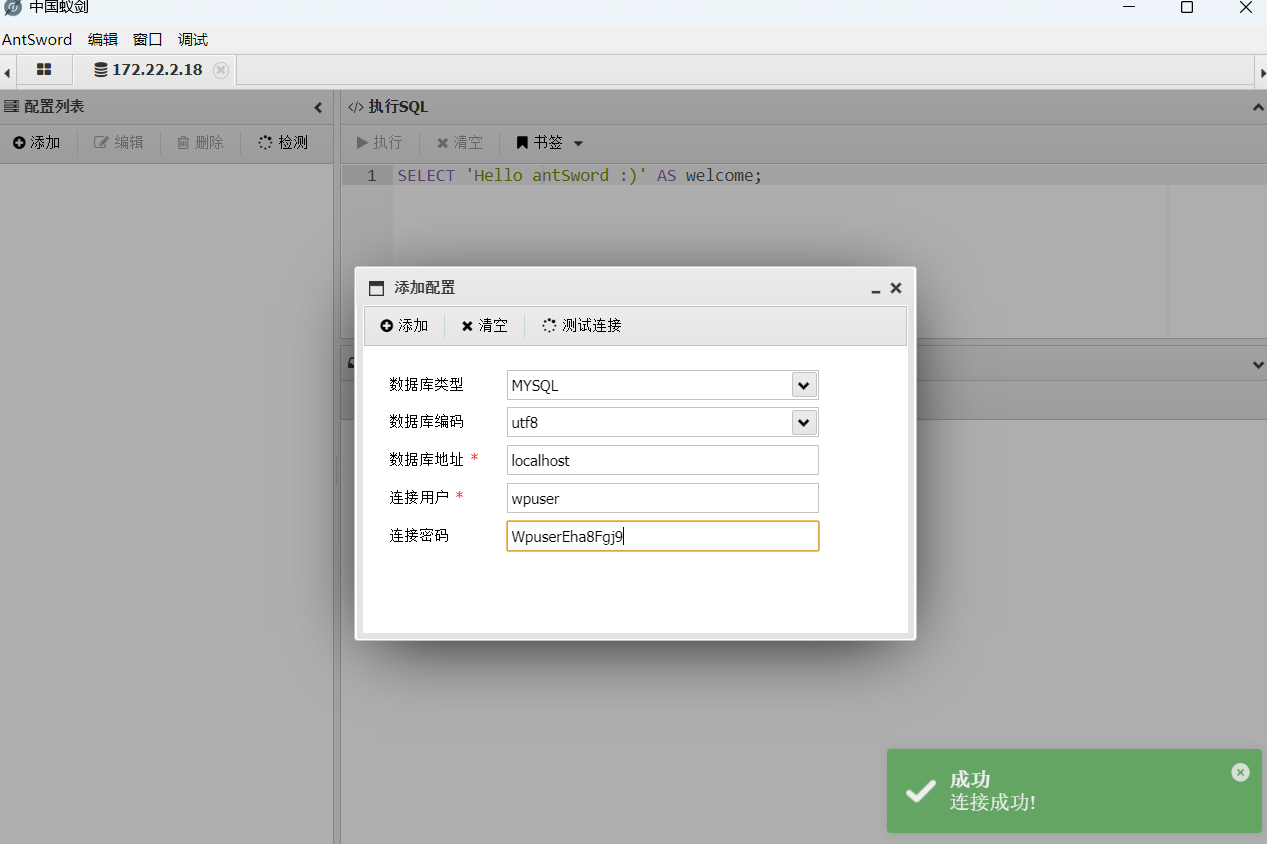Select the 172.22.2.18 database tab

tap(148, 70)
